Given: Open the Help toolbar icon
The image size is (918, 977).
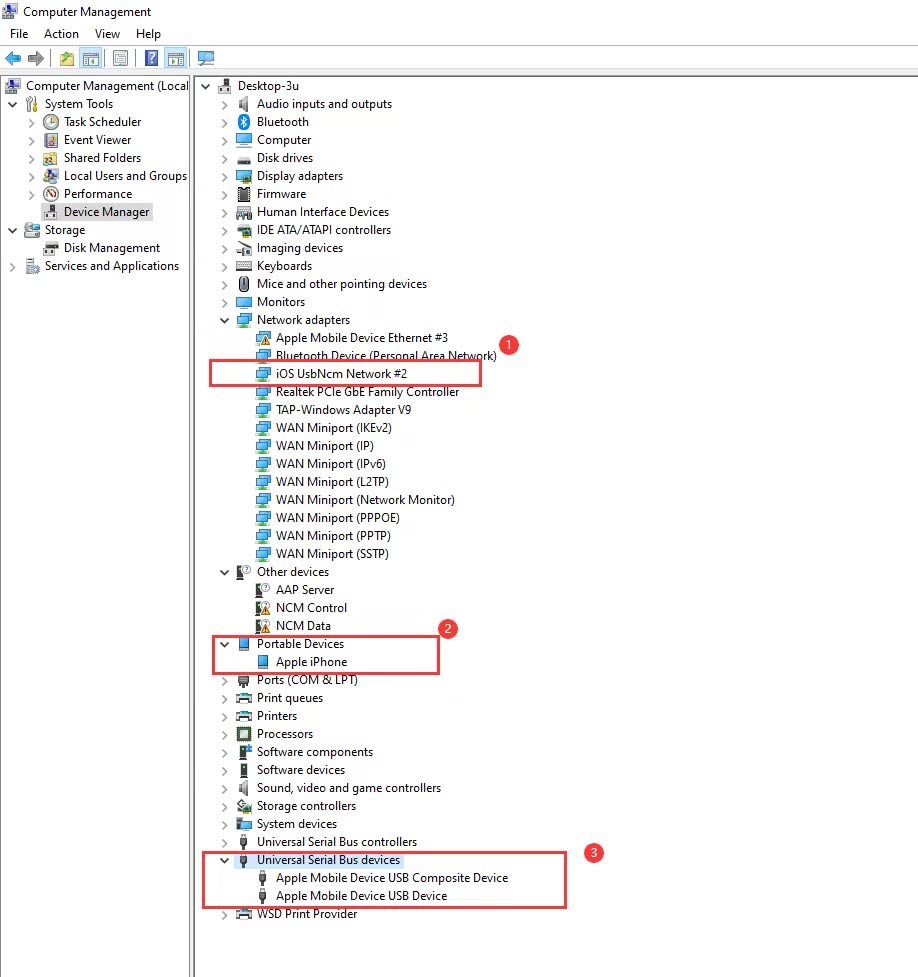Looking at the screenshot, I should click(150, 58).
